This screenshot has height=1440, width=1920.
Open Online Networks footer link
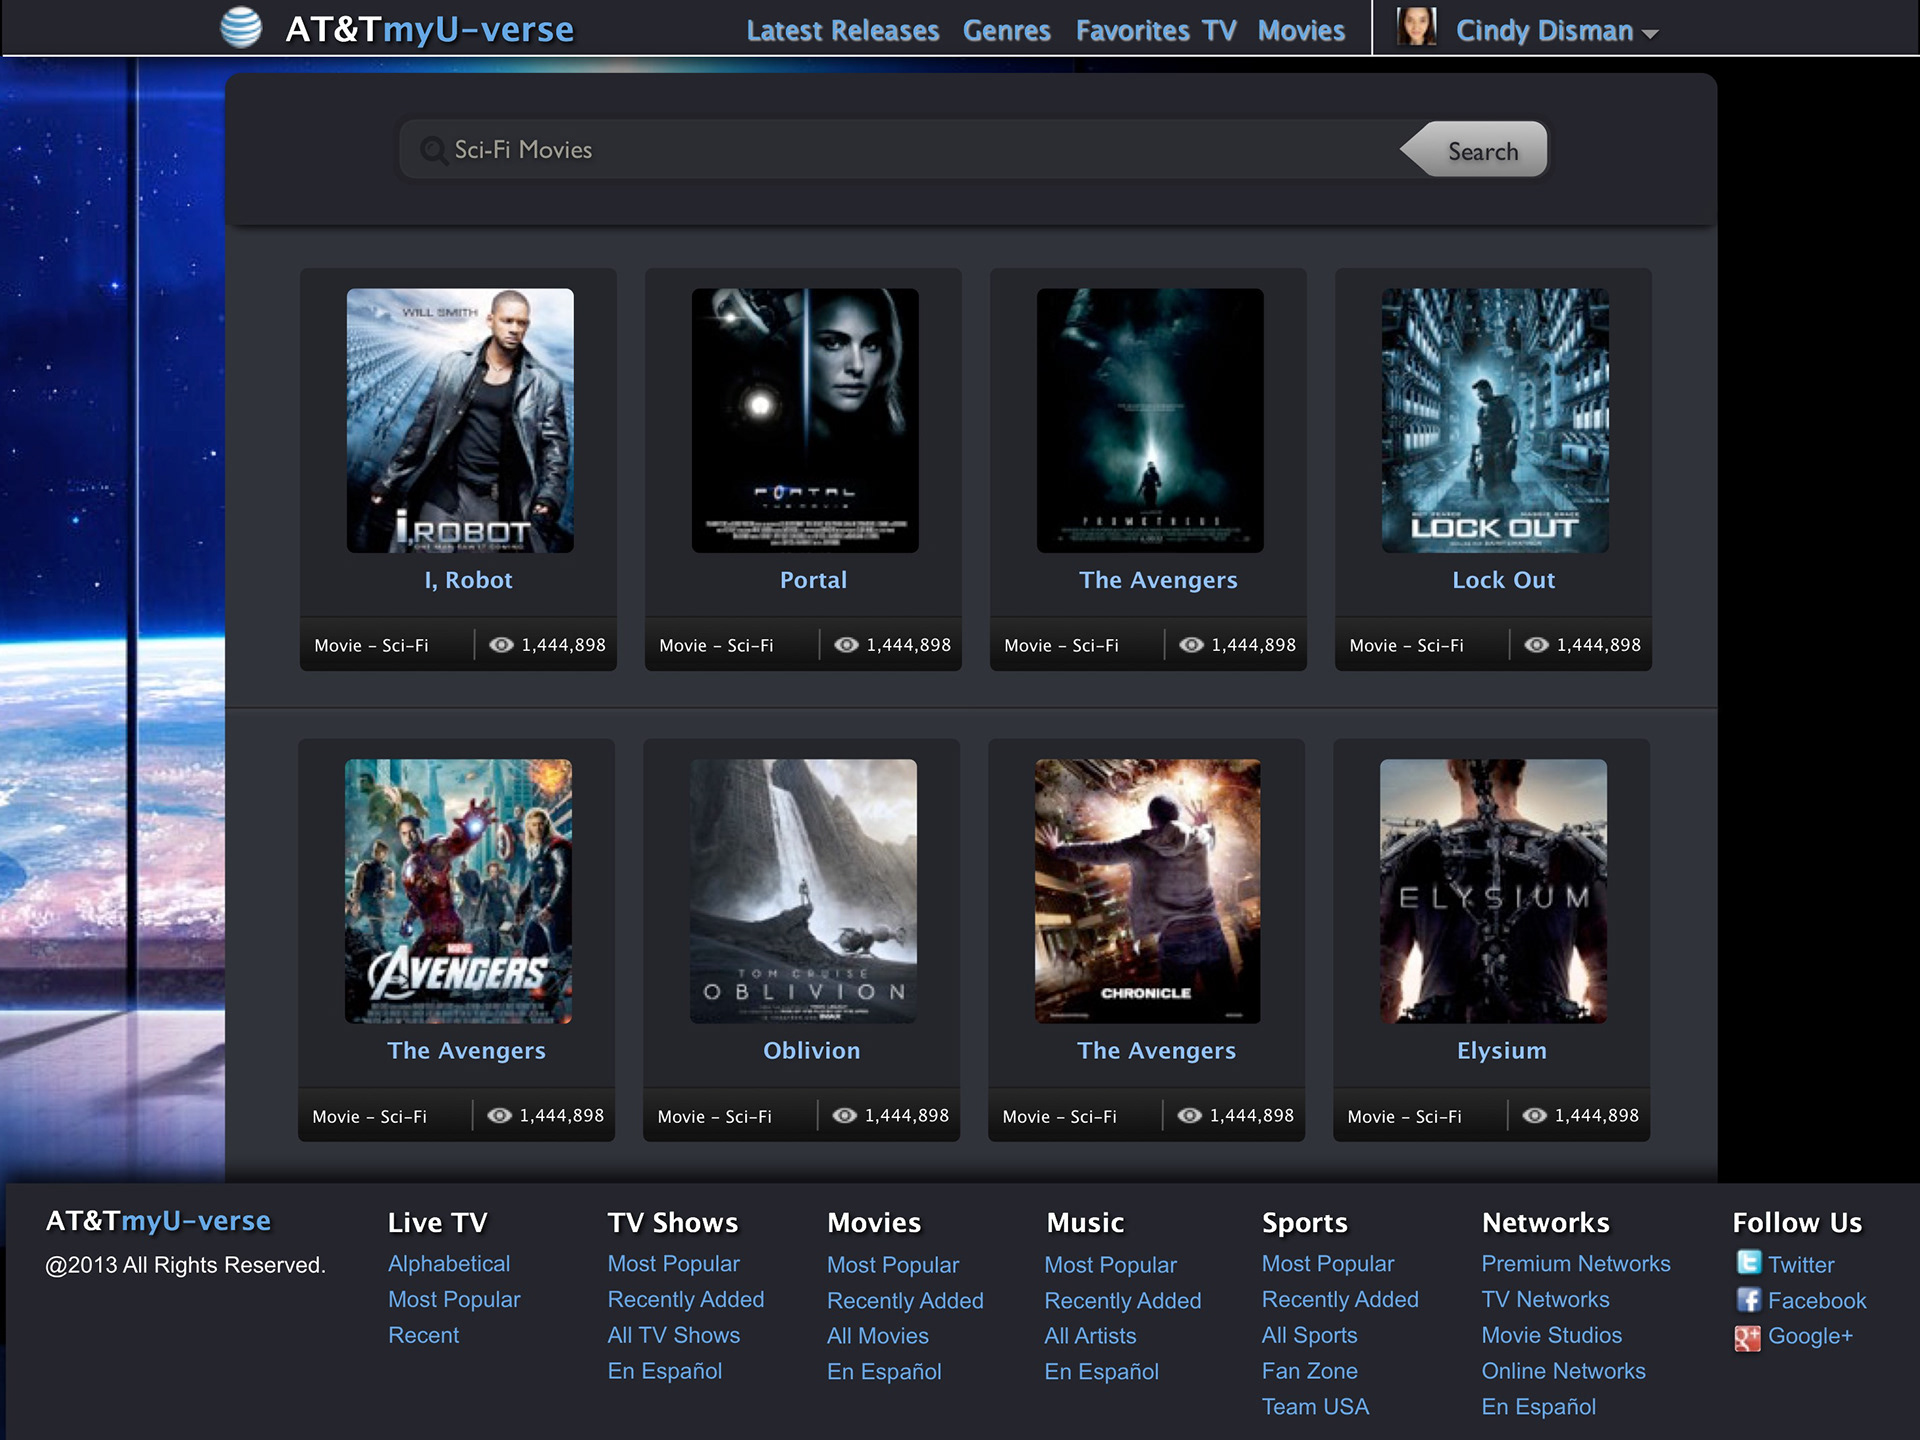(x=1563, y=1371)
